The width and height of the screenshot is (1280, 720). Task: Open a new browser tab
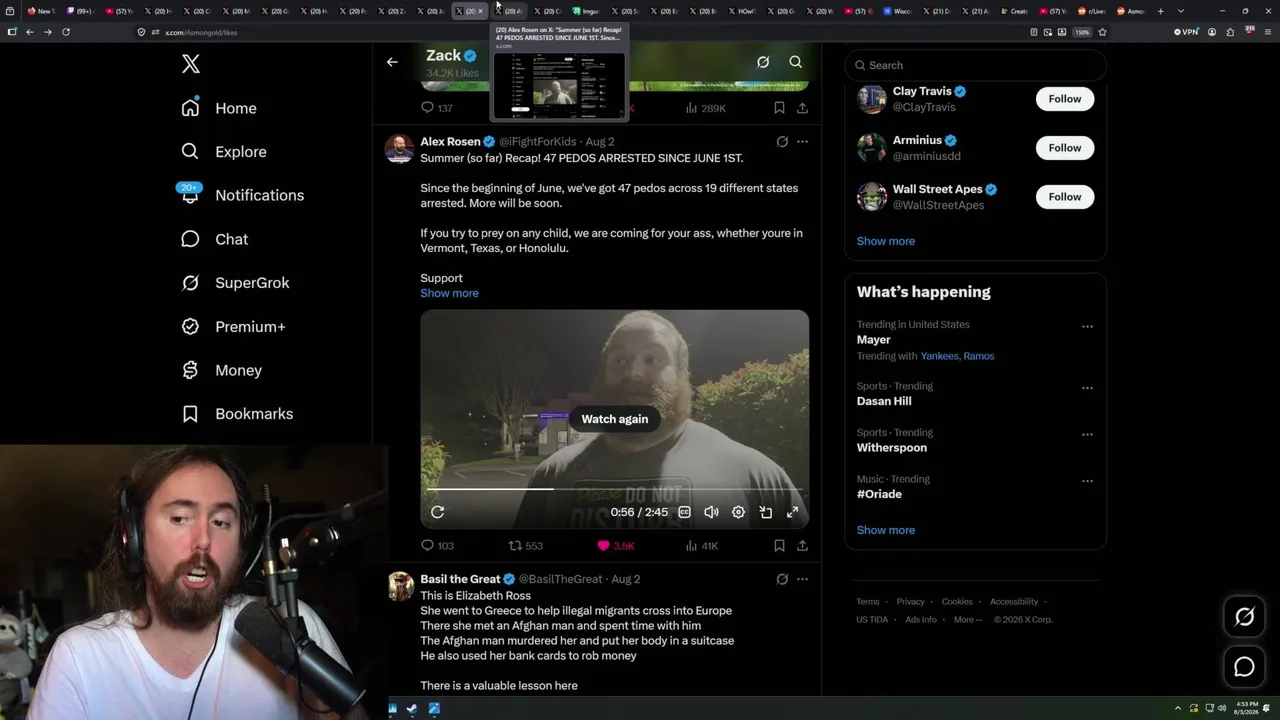(1161, 11)
